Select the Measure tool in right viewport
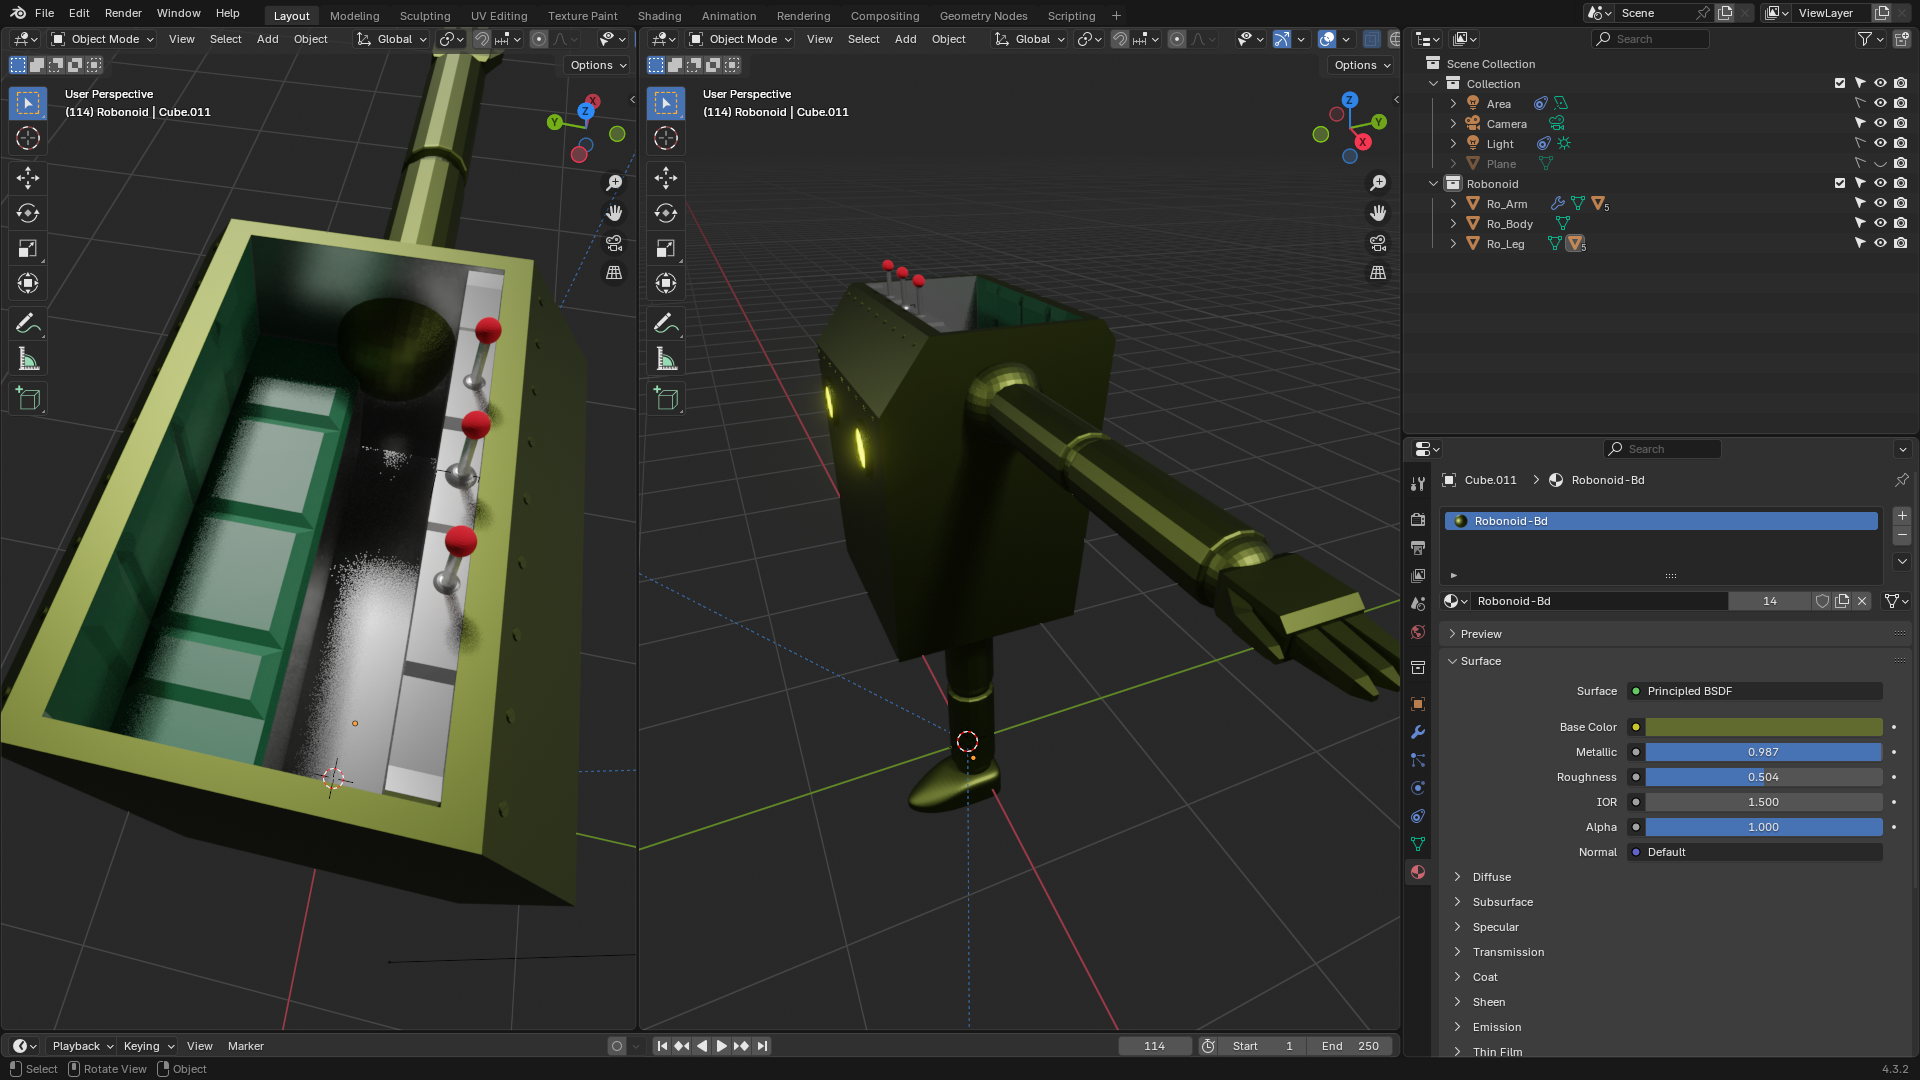This screenshot has height=1080, width=1920. click(x=666, y=359)
